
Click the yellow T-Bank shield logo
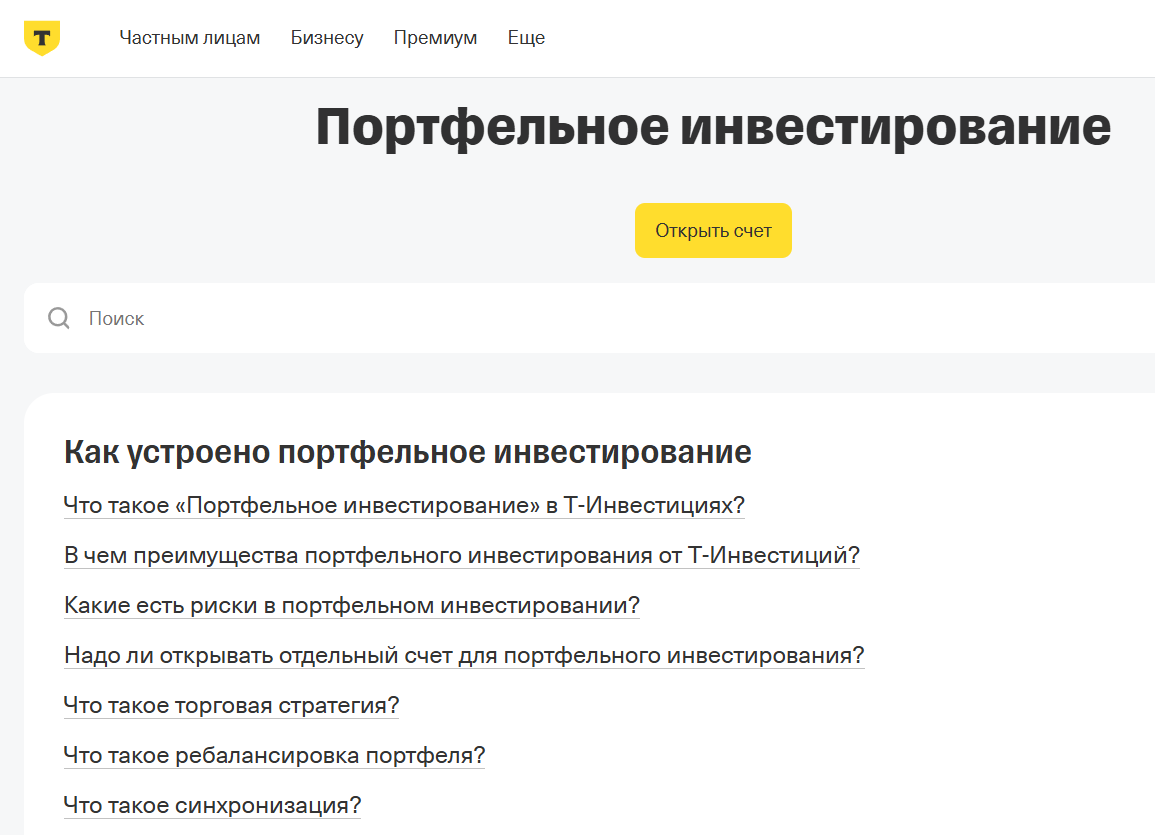(41, 38)
